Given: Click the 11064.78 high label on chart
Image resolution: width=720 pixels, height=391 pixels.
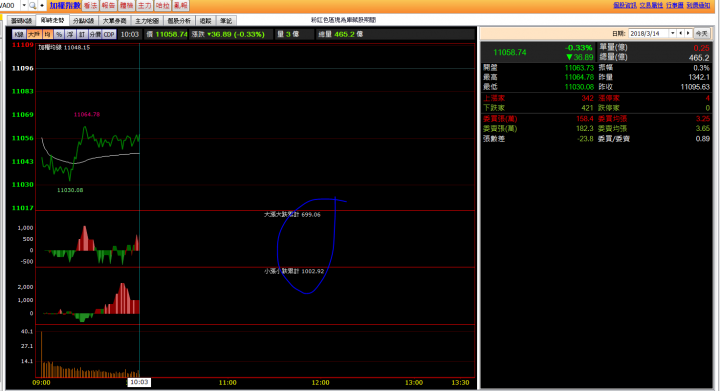Looking at the screenshot, I should (87, 114).
